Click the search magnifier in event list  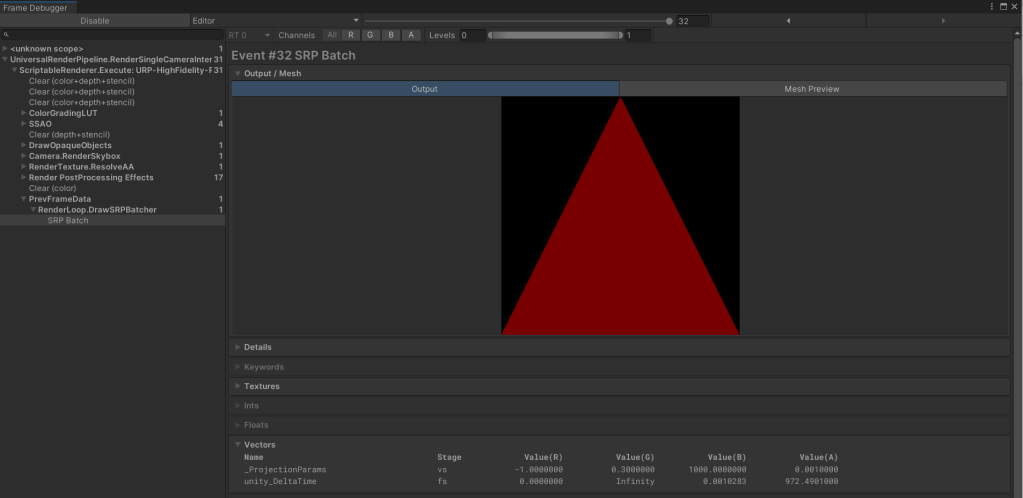coord(6,35)
